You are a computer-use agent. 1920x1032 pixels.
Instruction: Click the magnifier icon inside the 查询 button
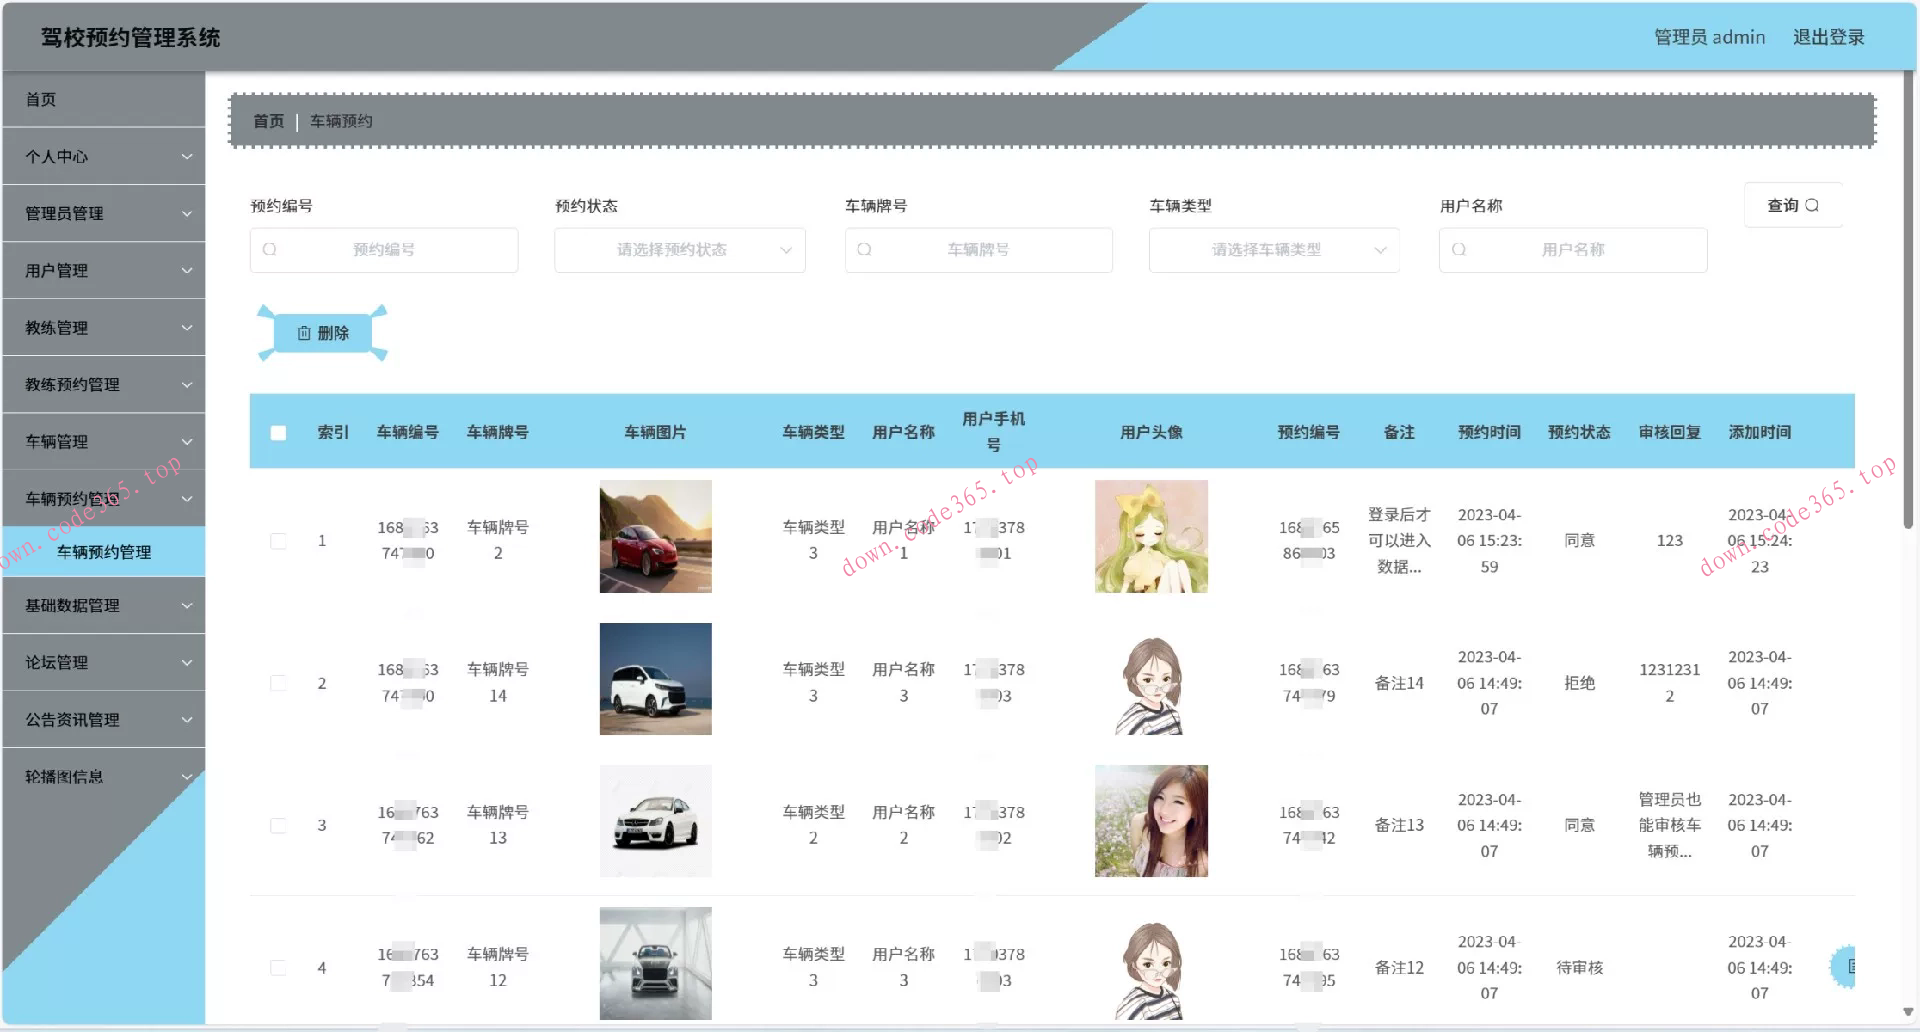click(x=1813, y=205)
